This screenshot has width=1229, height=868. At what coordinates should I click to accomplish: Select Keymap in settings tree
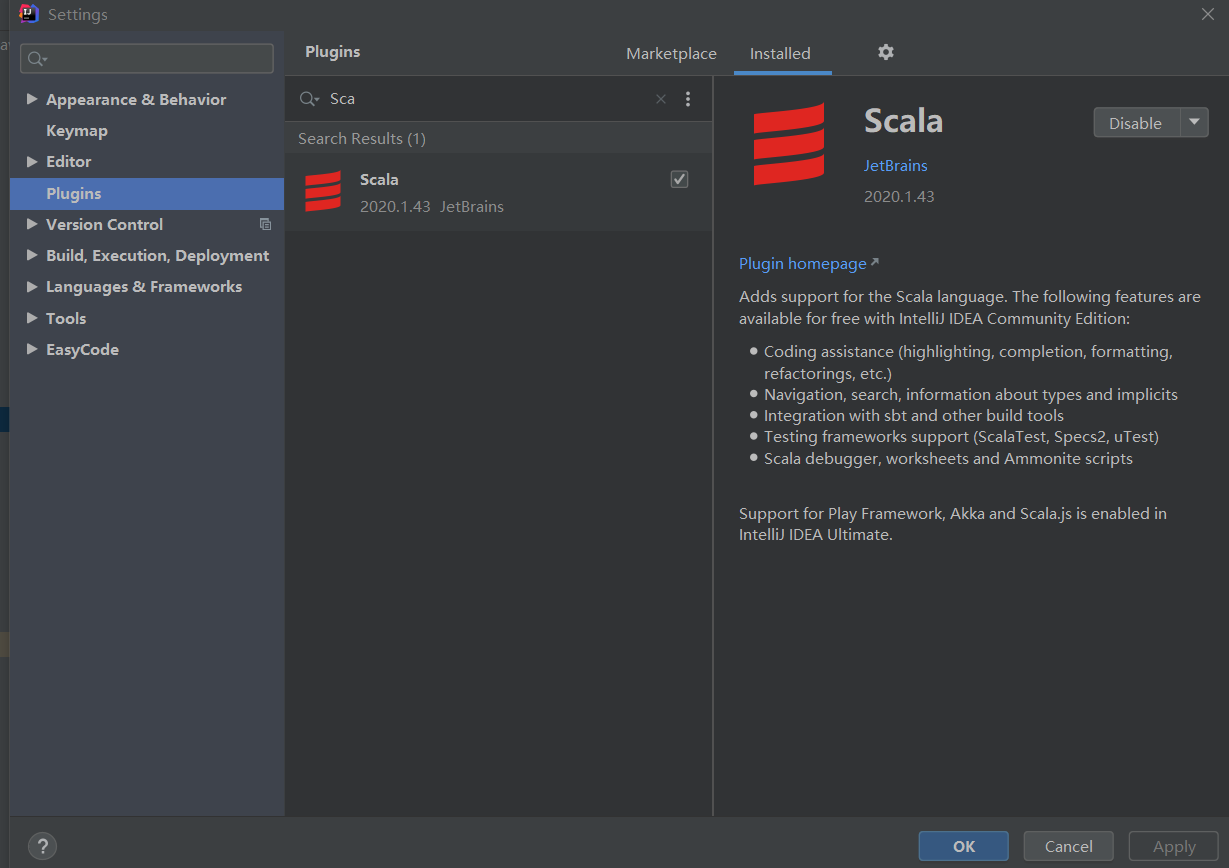(77, 130)
